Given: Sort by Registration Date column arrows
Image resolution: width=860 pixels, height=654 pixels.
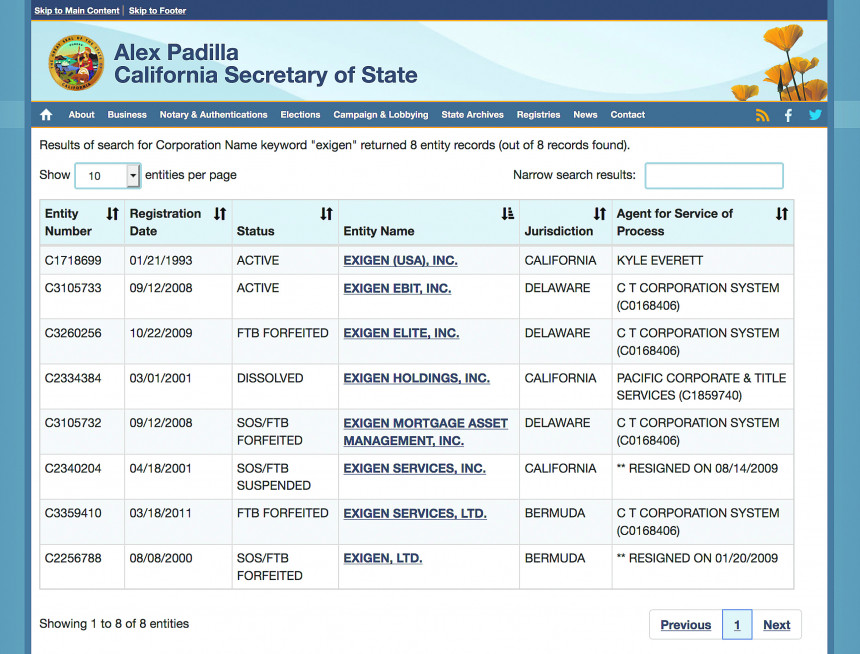Looking at the screenshot, I should tap(220, 214).
